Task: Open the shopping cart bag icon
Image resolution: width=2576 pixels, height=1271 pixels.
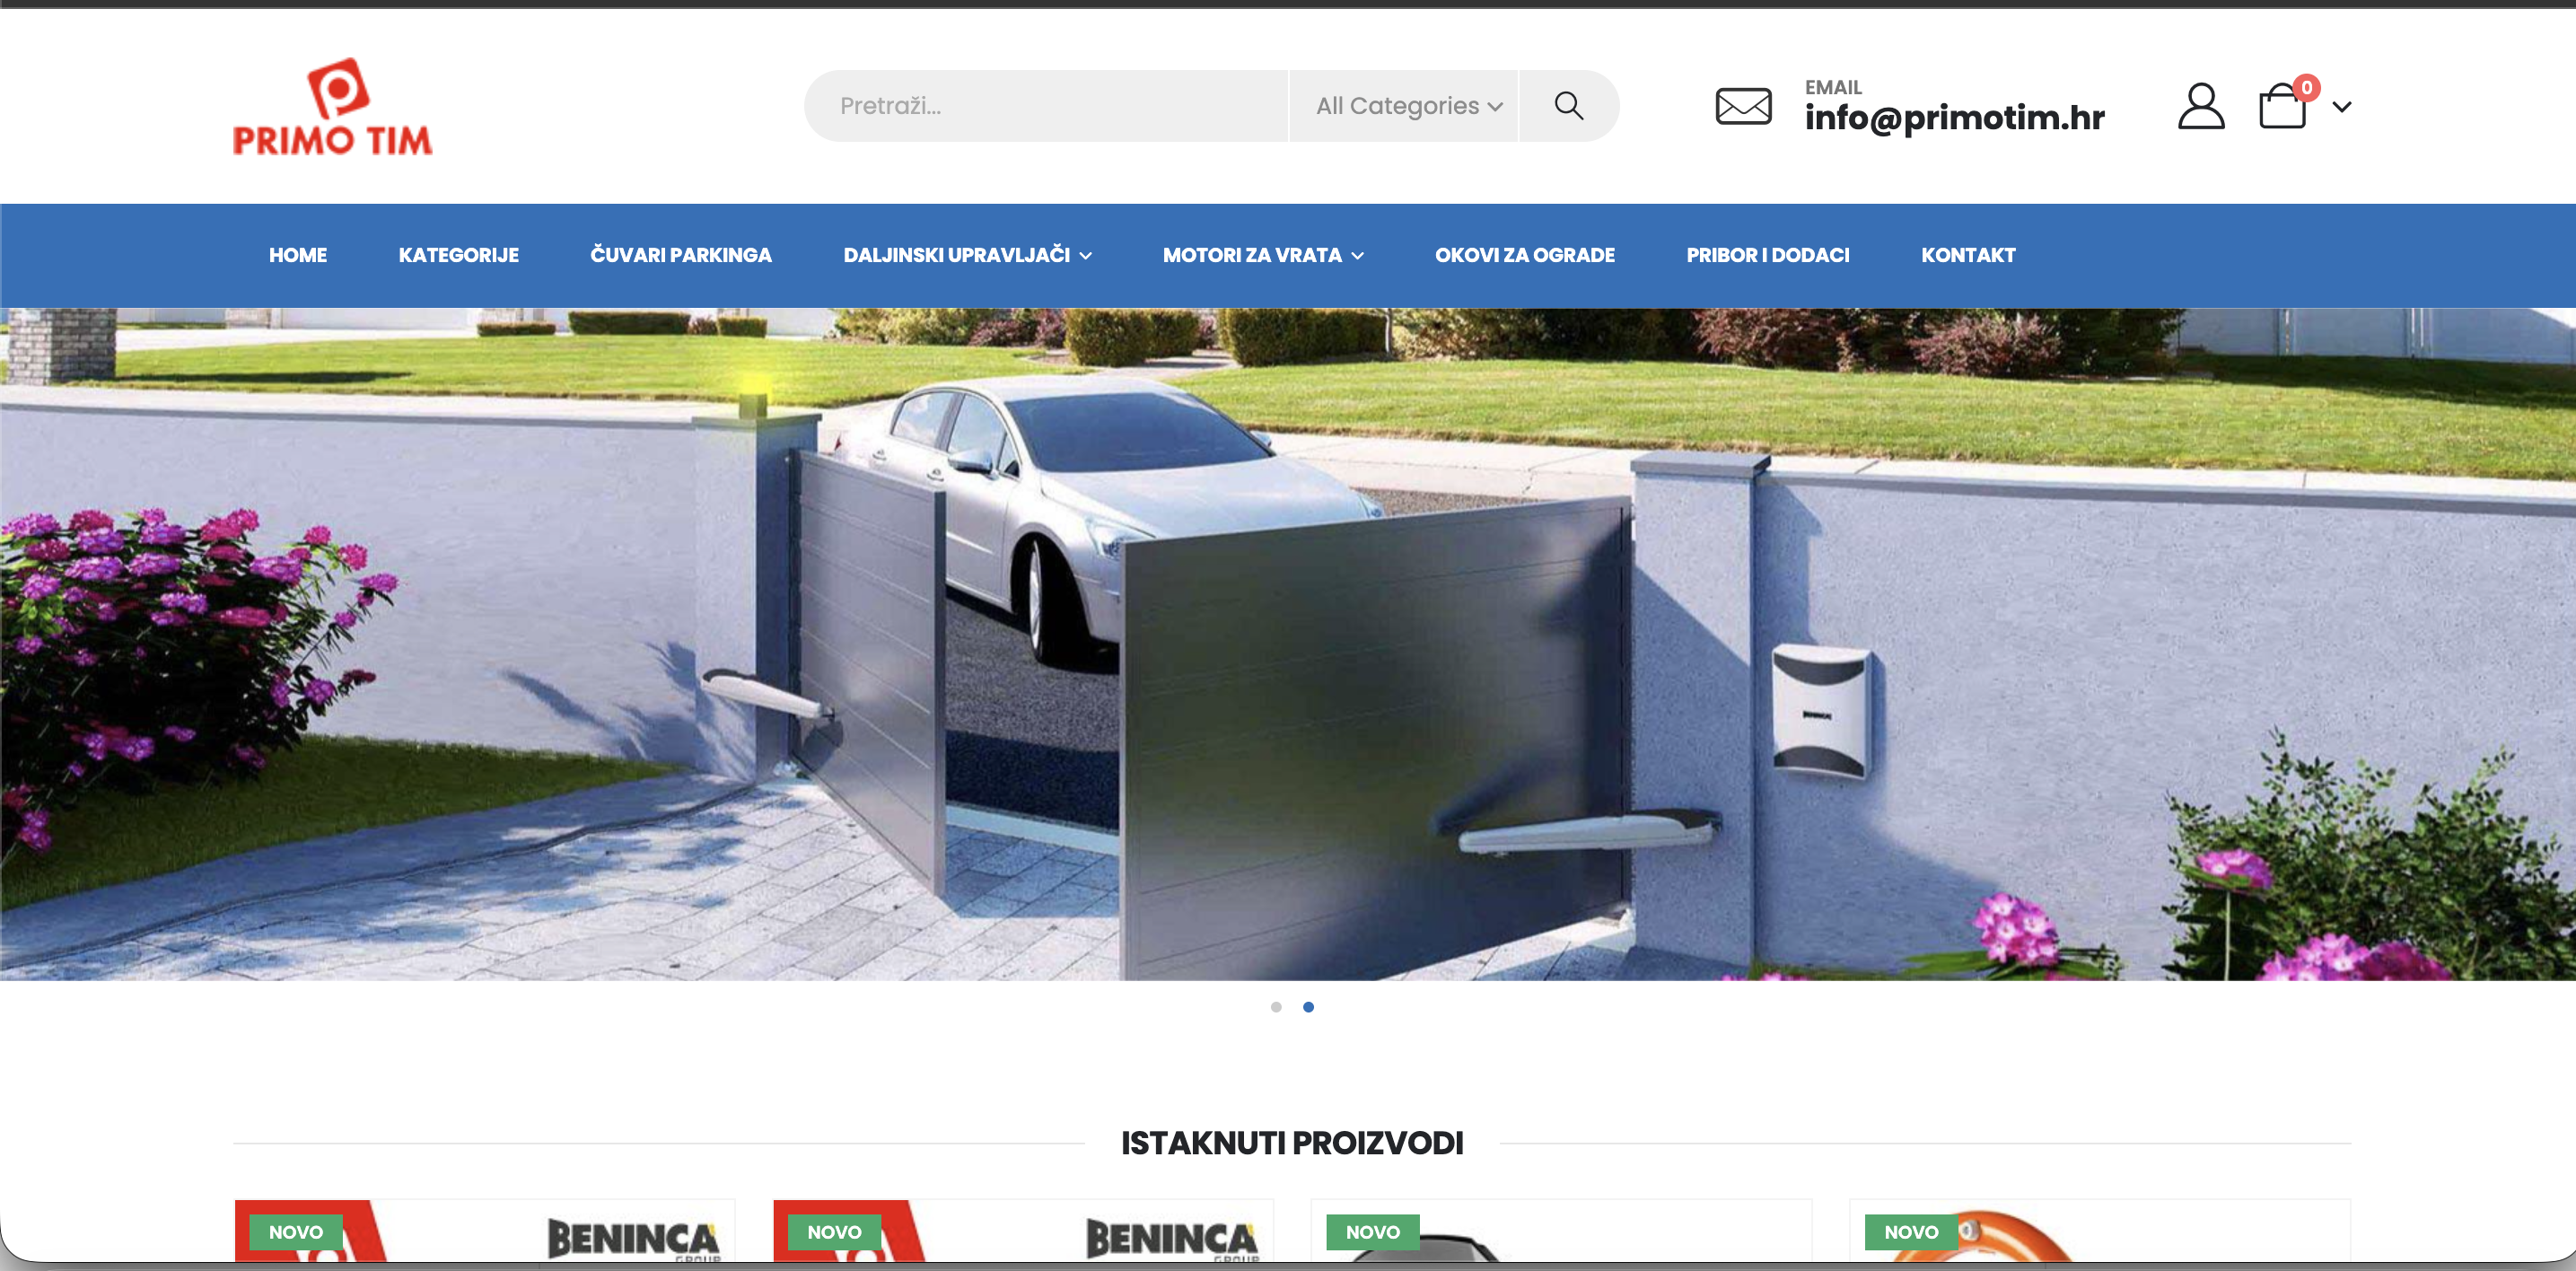Action: coord(2282,106)
